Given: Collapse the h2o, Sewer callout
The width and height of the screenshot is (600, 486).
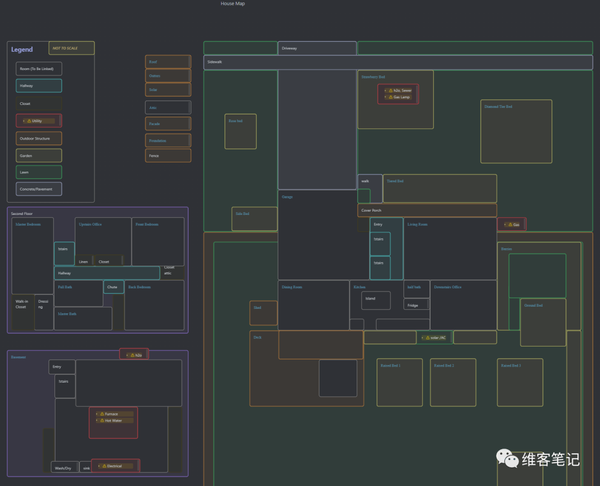Looking at the screenshot, I should click(386, 91).
